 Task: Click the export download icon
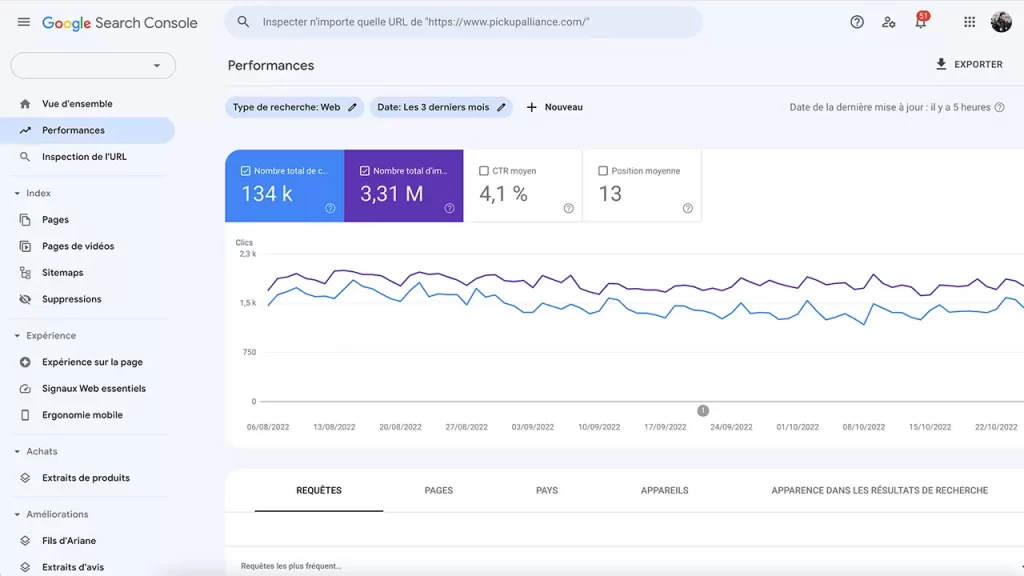(941, 64)
